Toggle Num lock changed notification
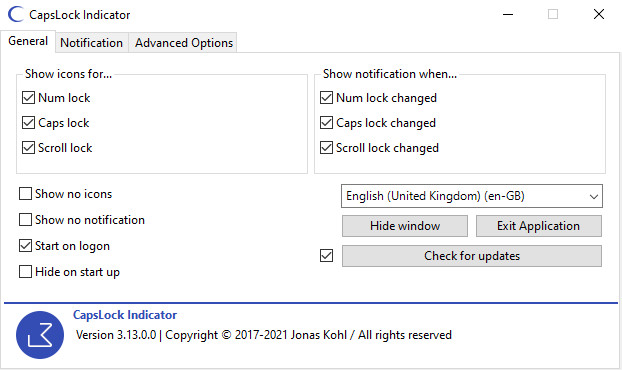This screenshot has height=370, width=622. [326, 98]
